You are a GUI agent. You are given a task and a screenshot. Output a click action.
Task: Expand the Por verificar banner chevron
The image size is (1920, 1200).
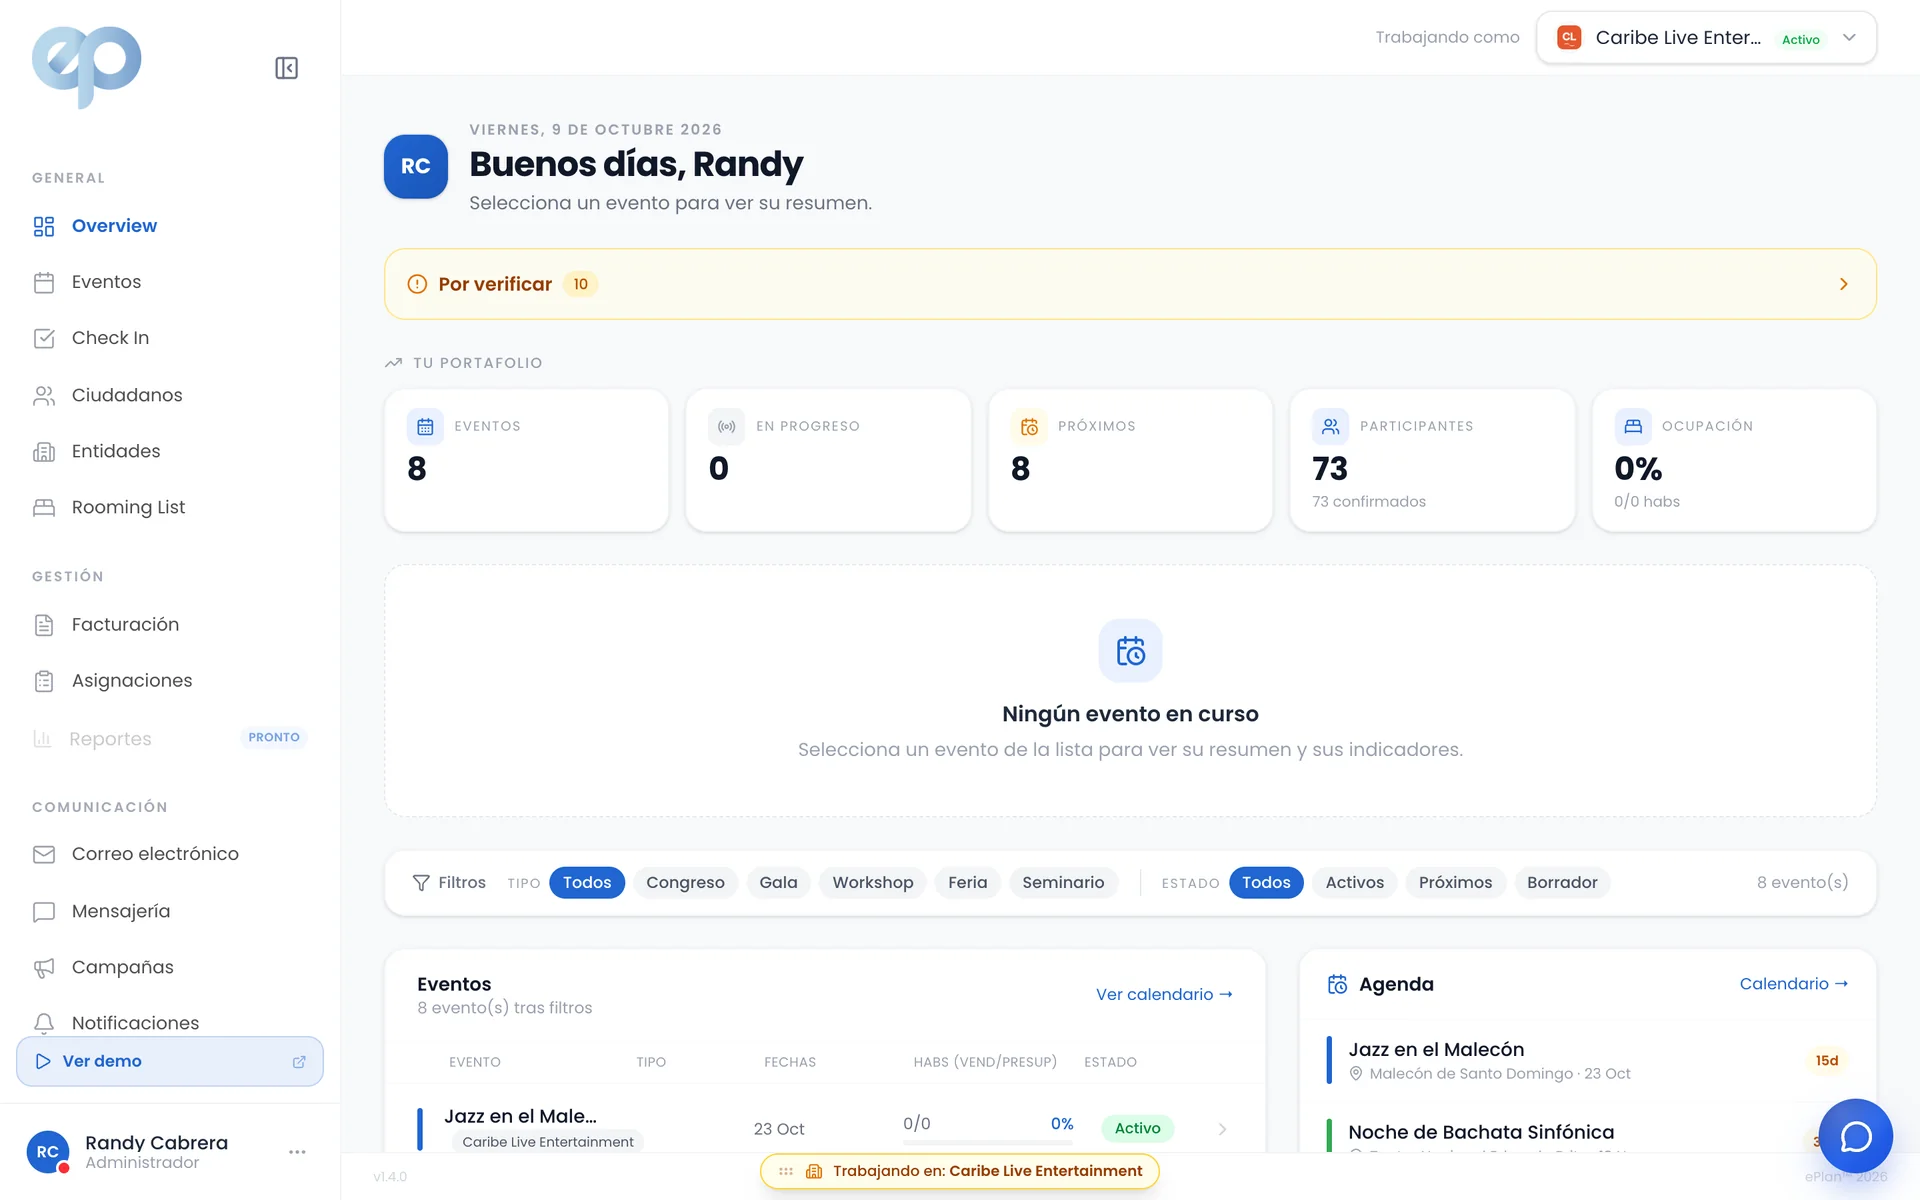[x=1843, y=284]
